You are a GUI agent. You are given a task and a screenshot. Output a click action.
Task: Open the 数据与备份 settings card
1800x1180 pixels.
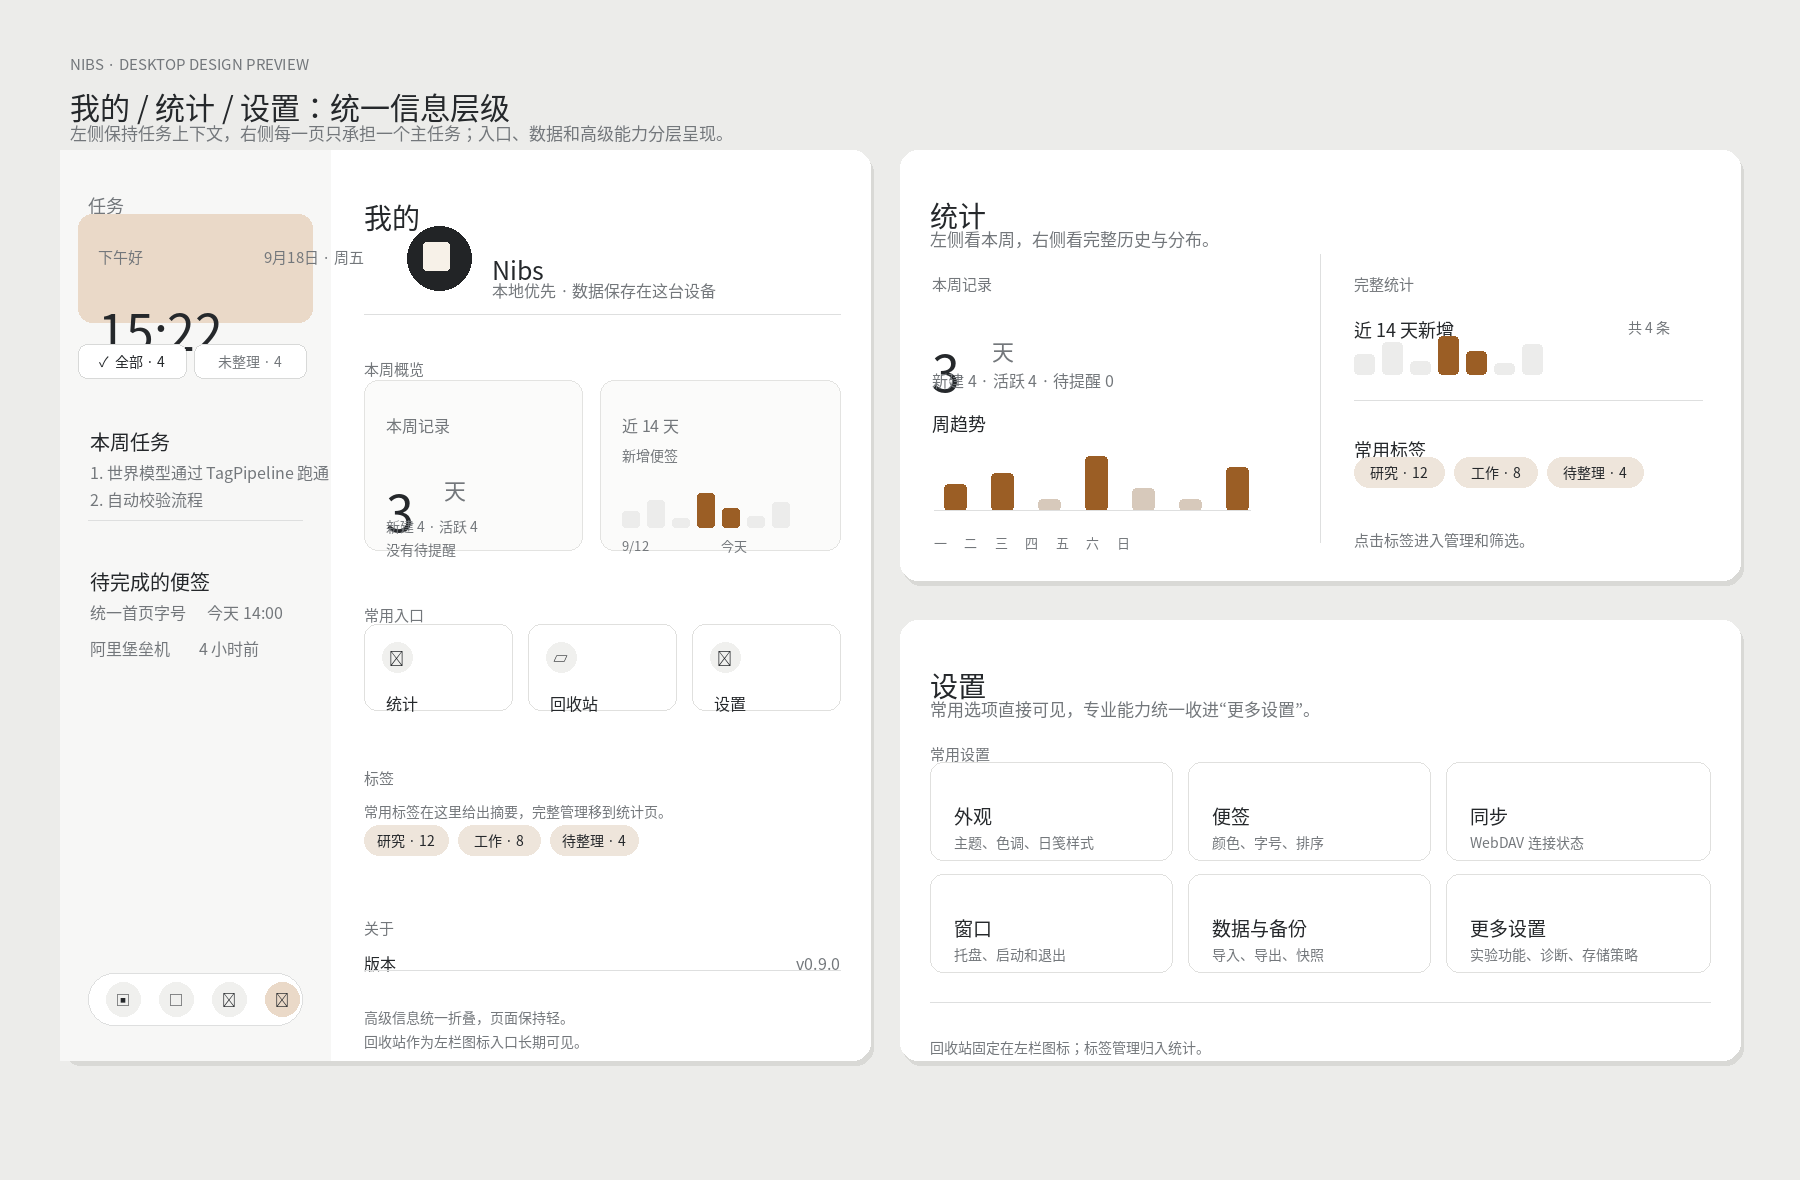click(1309, 923)
